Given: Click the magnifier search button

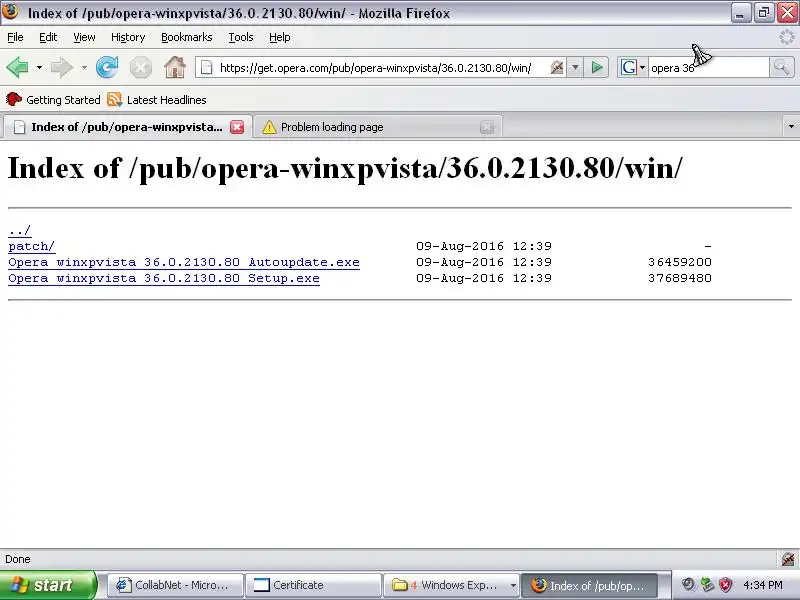Looking at the screenshot, I should pyautogui.click(x=781, y=67).
